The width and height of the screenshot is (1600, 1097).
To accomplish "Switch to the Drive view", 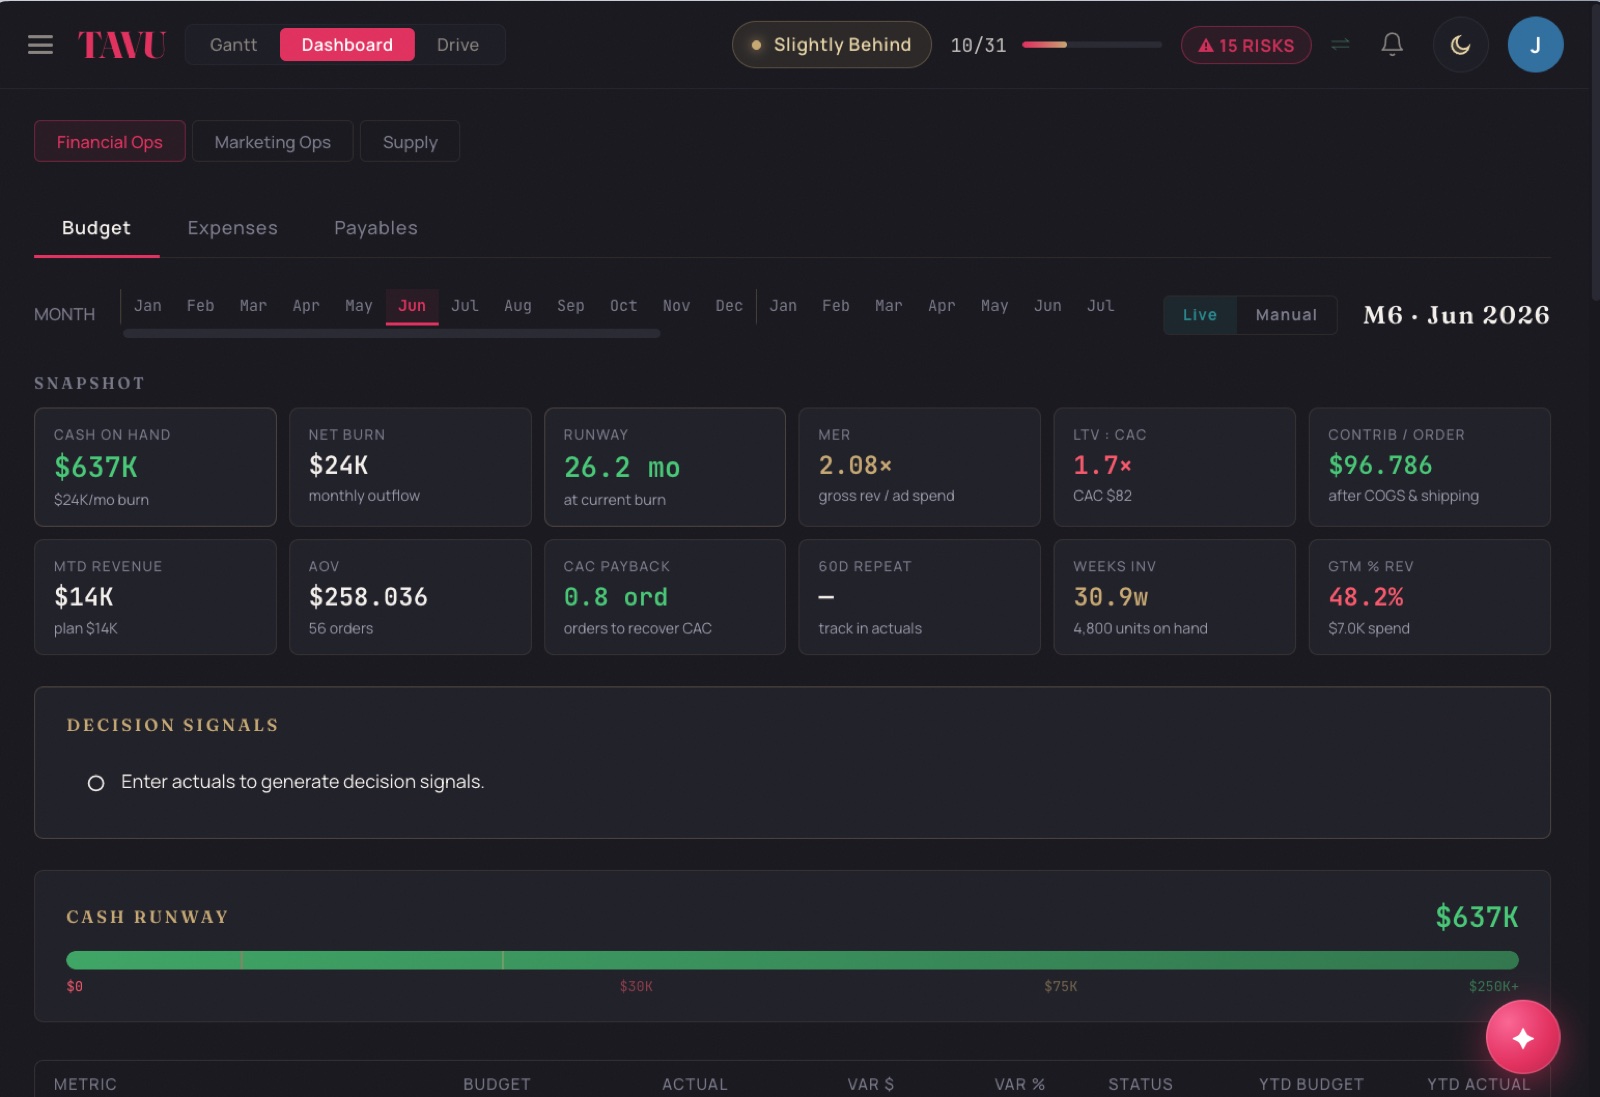I will tap(458, 45).
